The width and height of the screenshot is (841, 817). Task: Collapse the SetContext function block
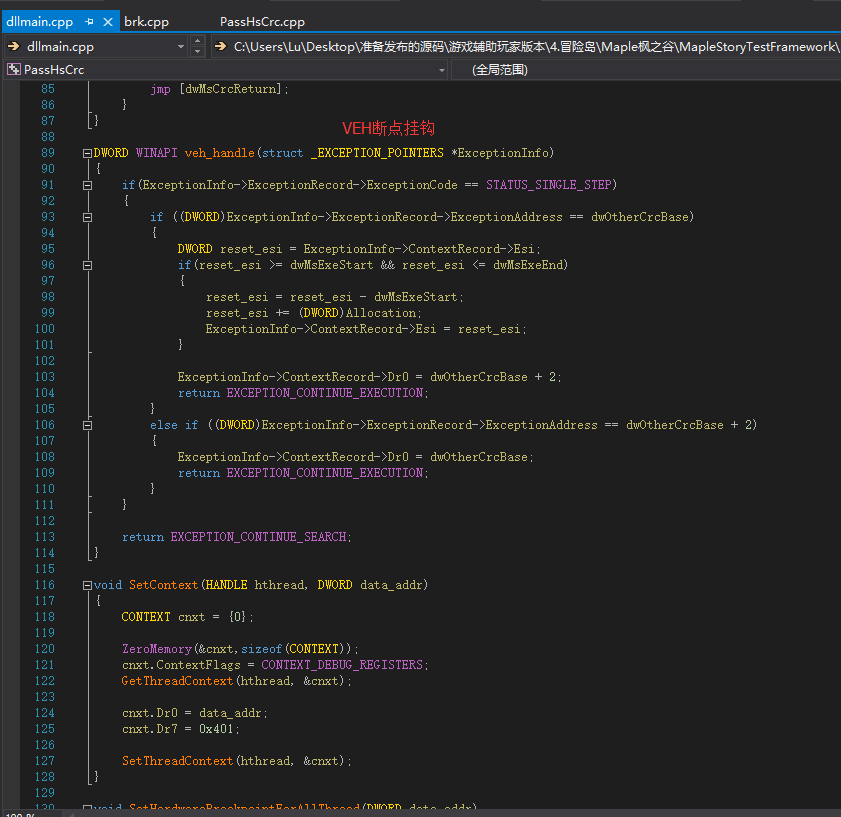[x=87, y=586]
